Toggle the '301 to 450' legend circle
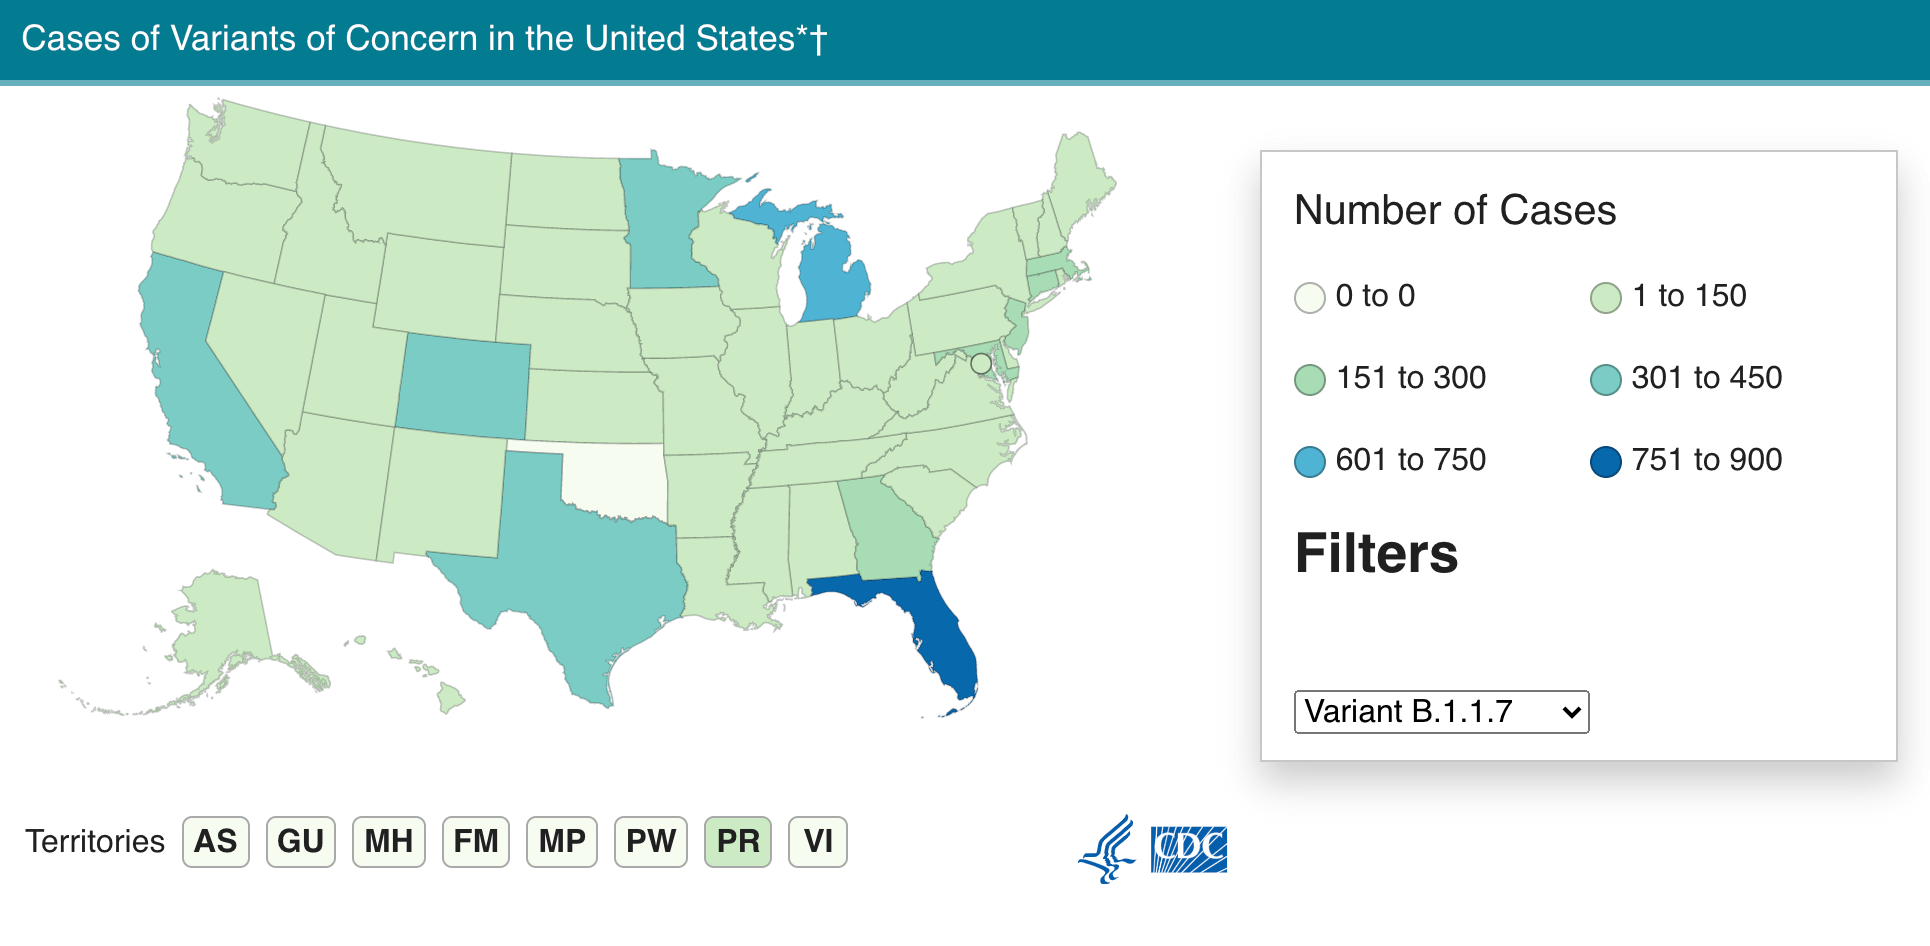This screenshot has height=946, width=1930. click(x=1606, y=380)
